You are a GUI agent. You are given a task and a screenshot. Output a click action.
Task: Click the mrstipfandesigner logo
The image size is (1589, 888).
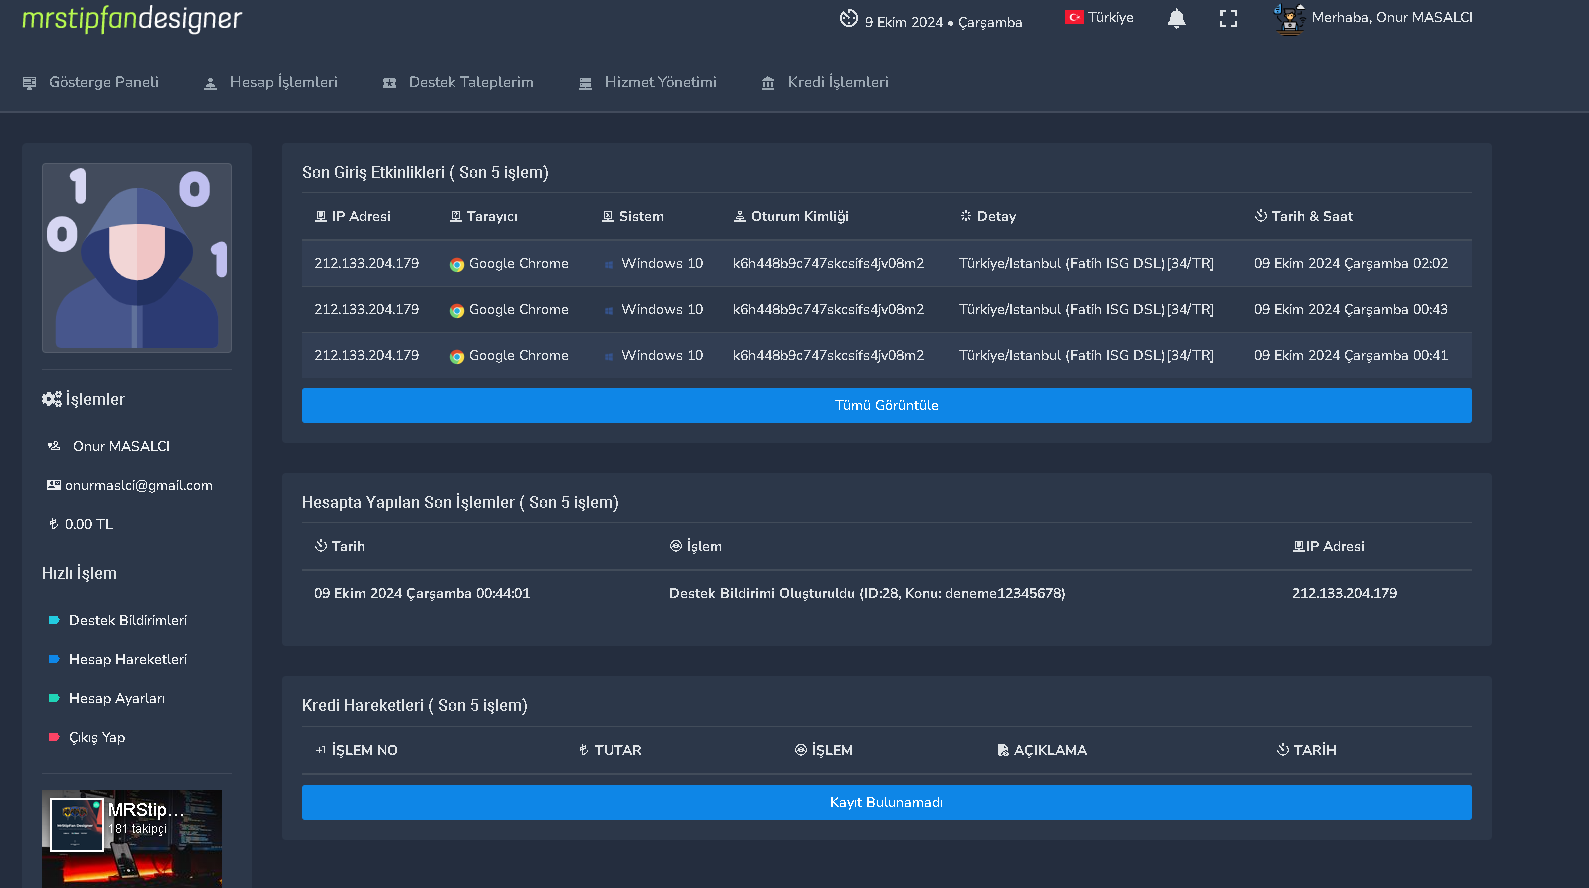(x=132, y=18)
